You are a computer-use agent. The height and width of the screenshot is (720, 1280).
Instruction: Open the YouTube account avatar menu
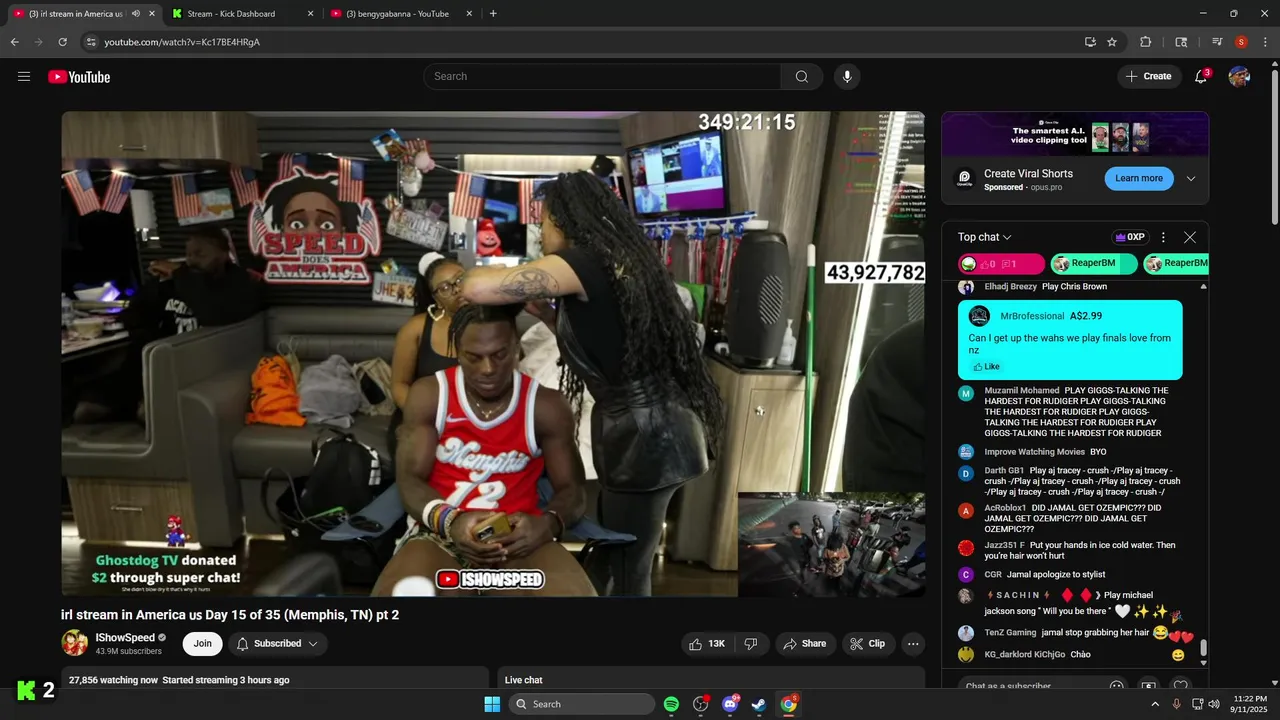[x=1239, y=77]
